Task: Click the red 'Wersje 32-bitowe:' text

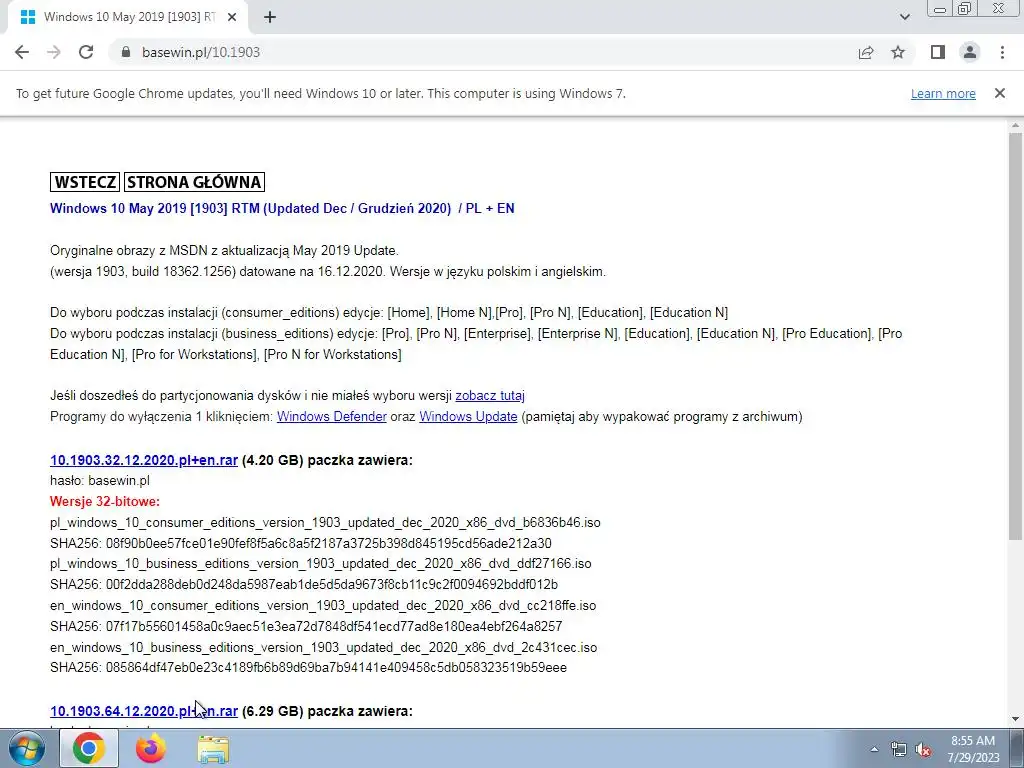Action: coord(104,502)
